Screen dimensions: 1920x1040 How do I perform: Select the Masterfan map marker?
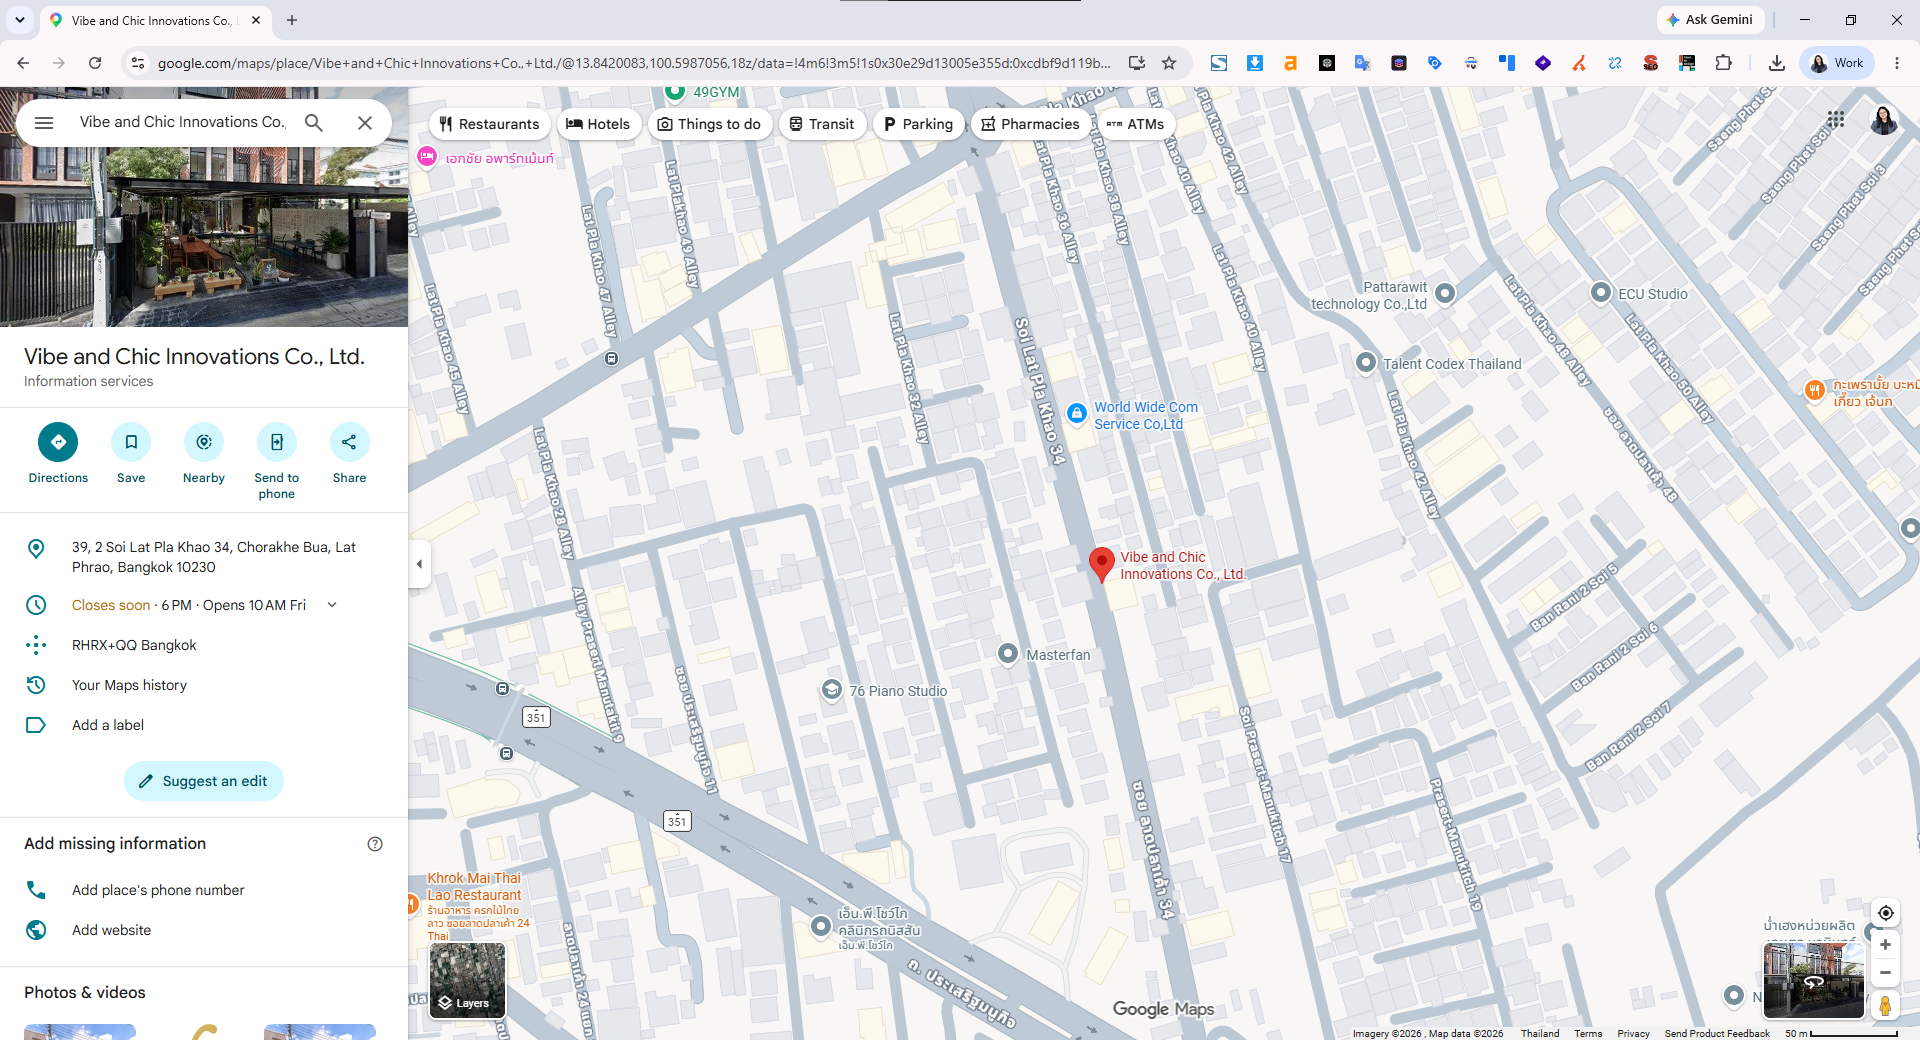point(1008,654)
